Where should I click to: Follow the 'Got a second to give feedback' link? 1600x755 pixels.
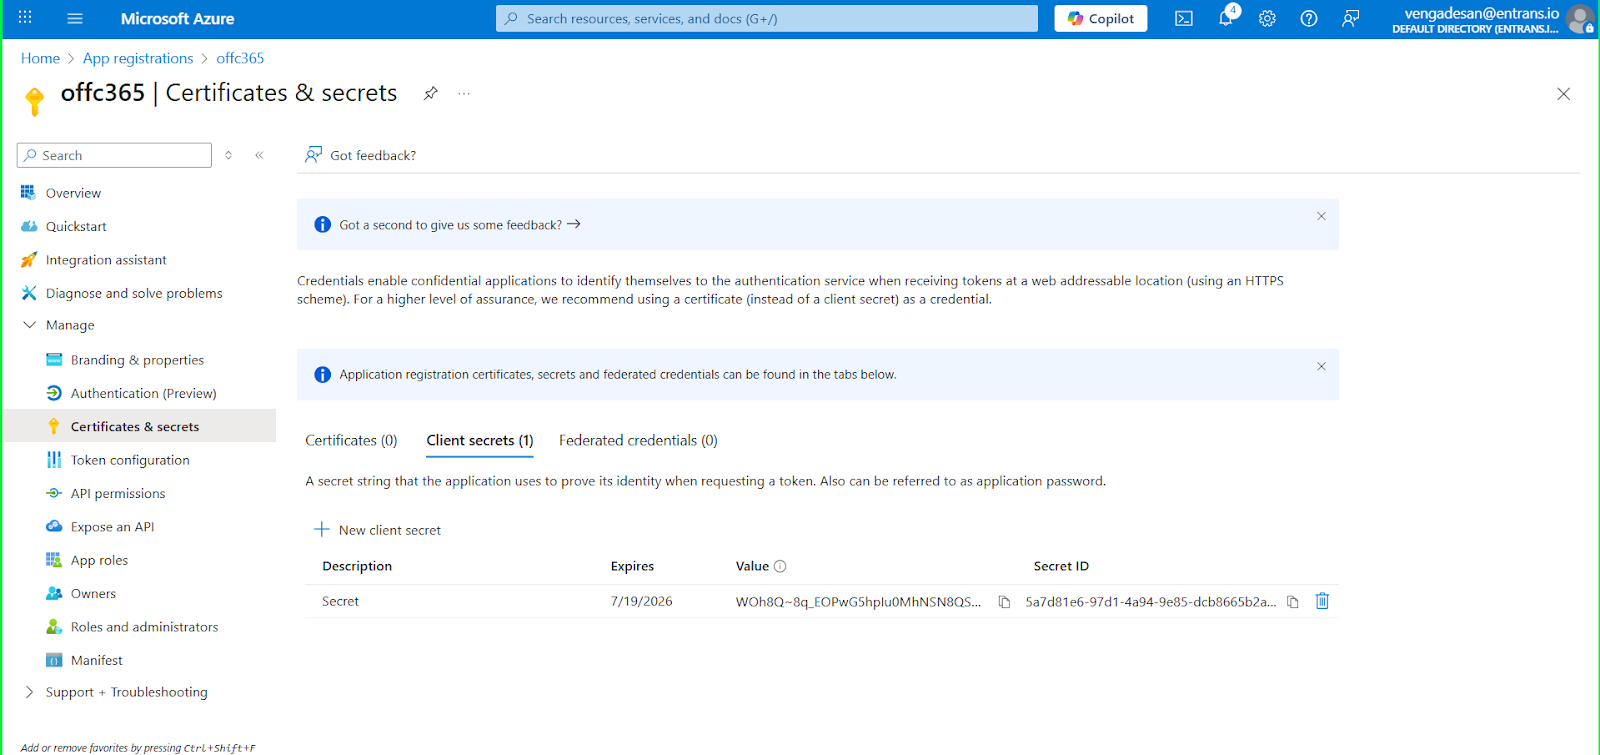(460, 225)
